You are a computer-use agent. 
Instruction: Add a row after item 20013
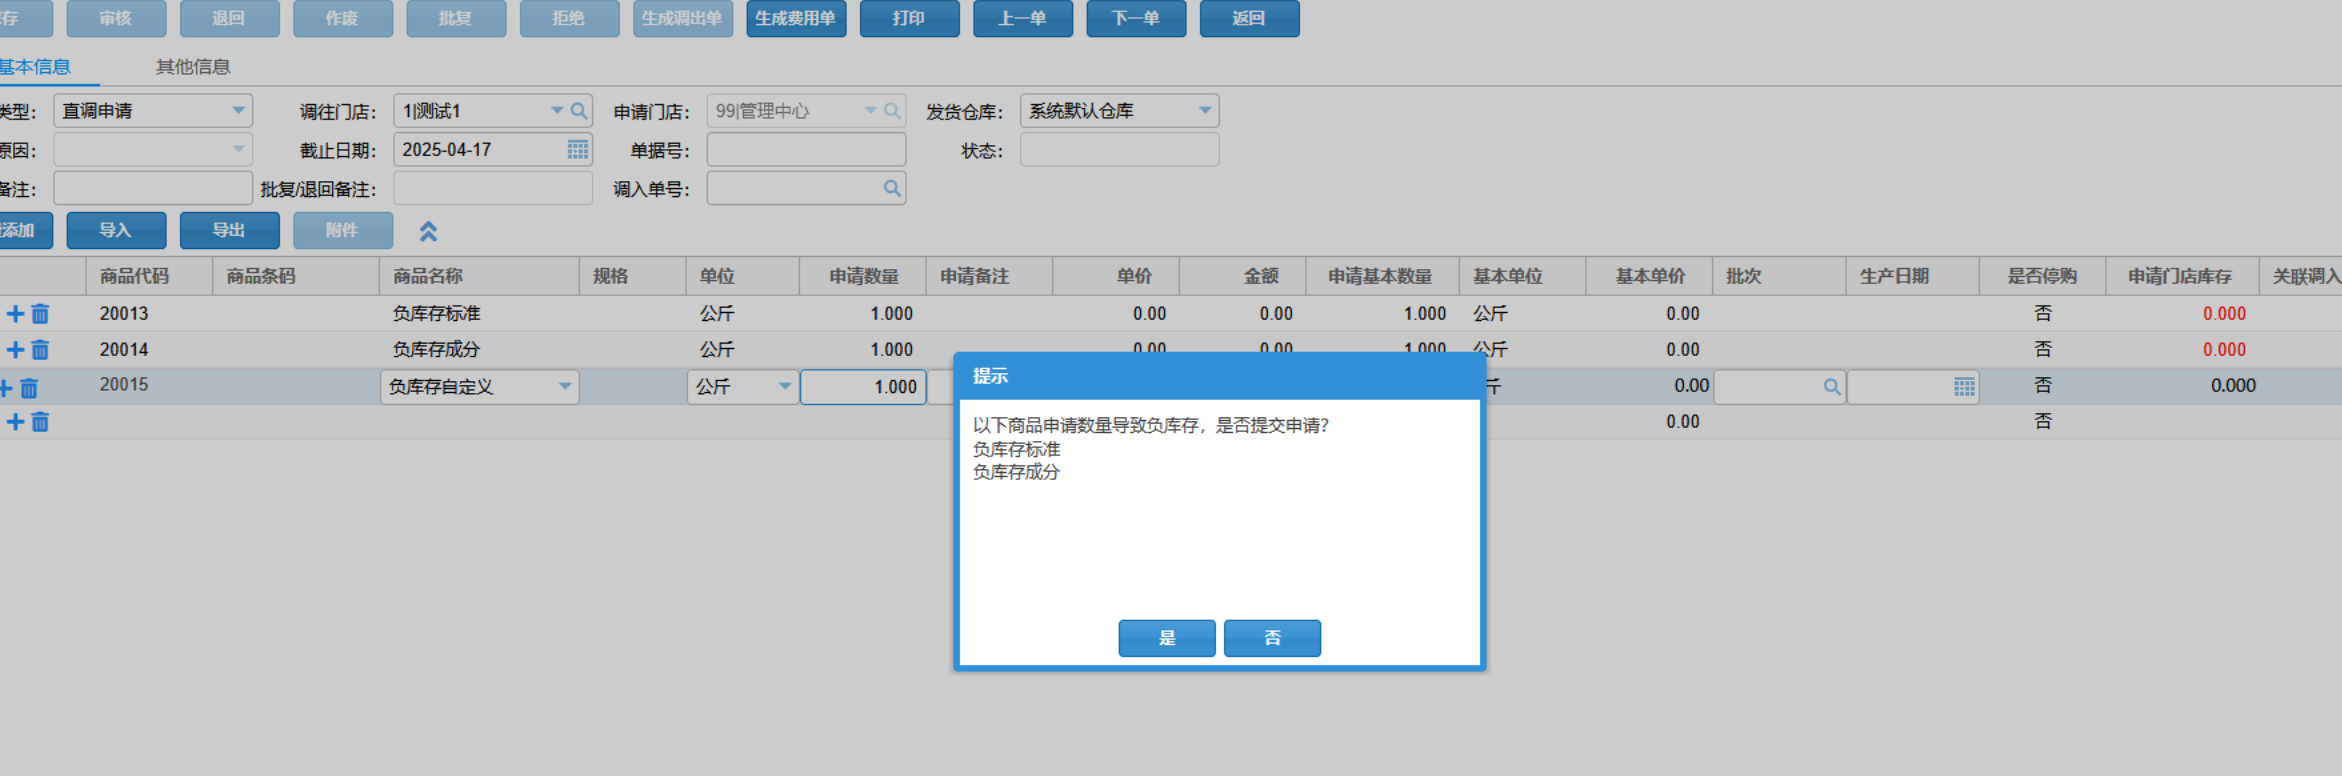pyautogui.click(x=15, y=314)
